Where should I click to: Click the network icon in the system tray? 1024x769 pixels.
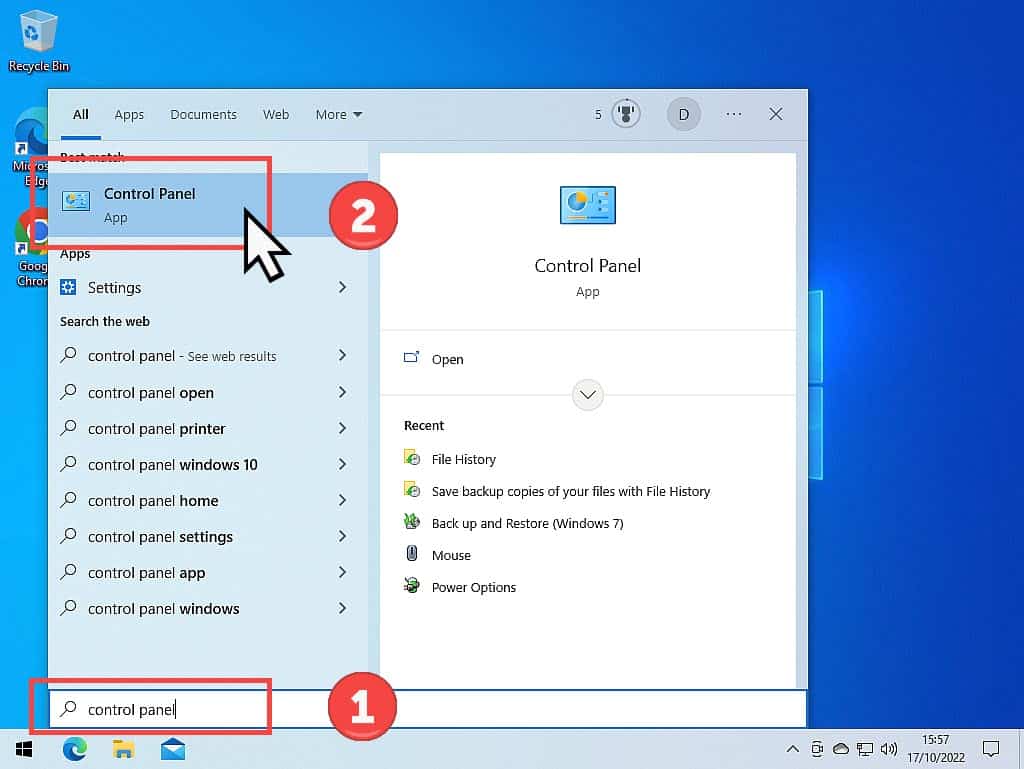[865, 748]
